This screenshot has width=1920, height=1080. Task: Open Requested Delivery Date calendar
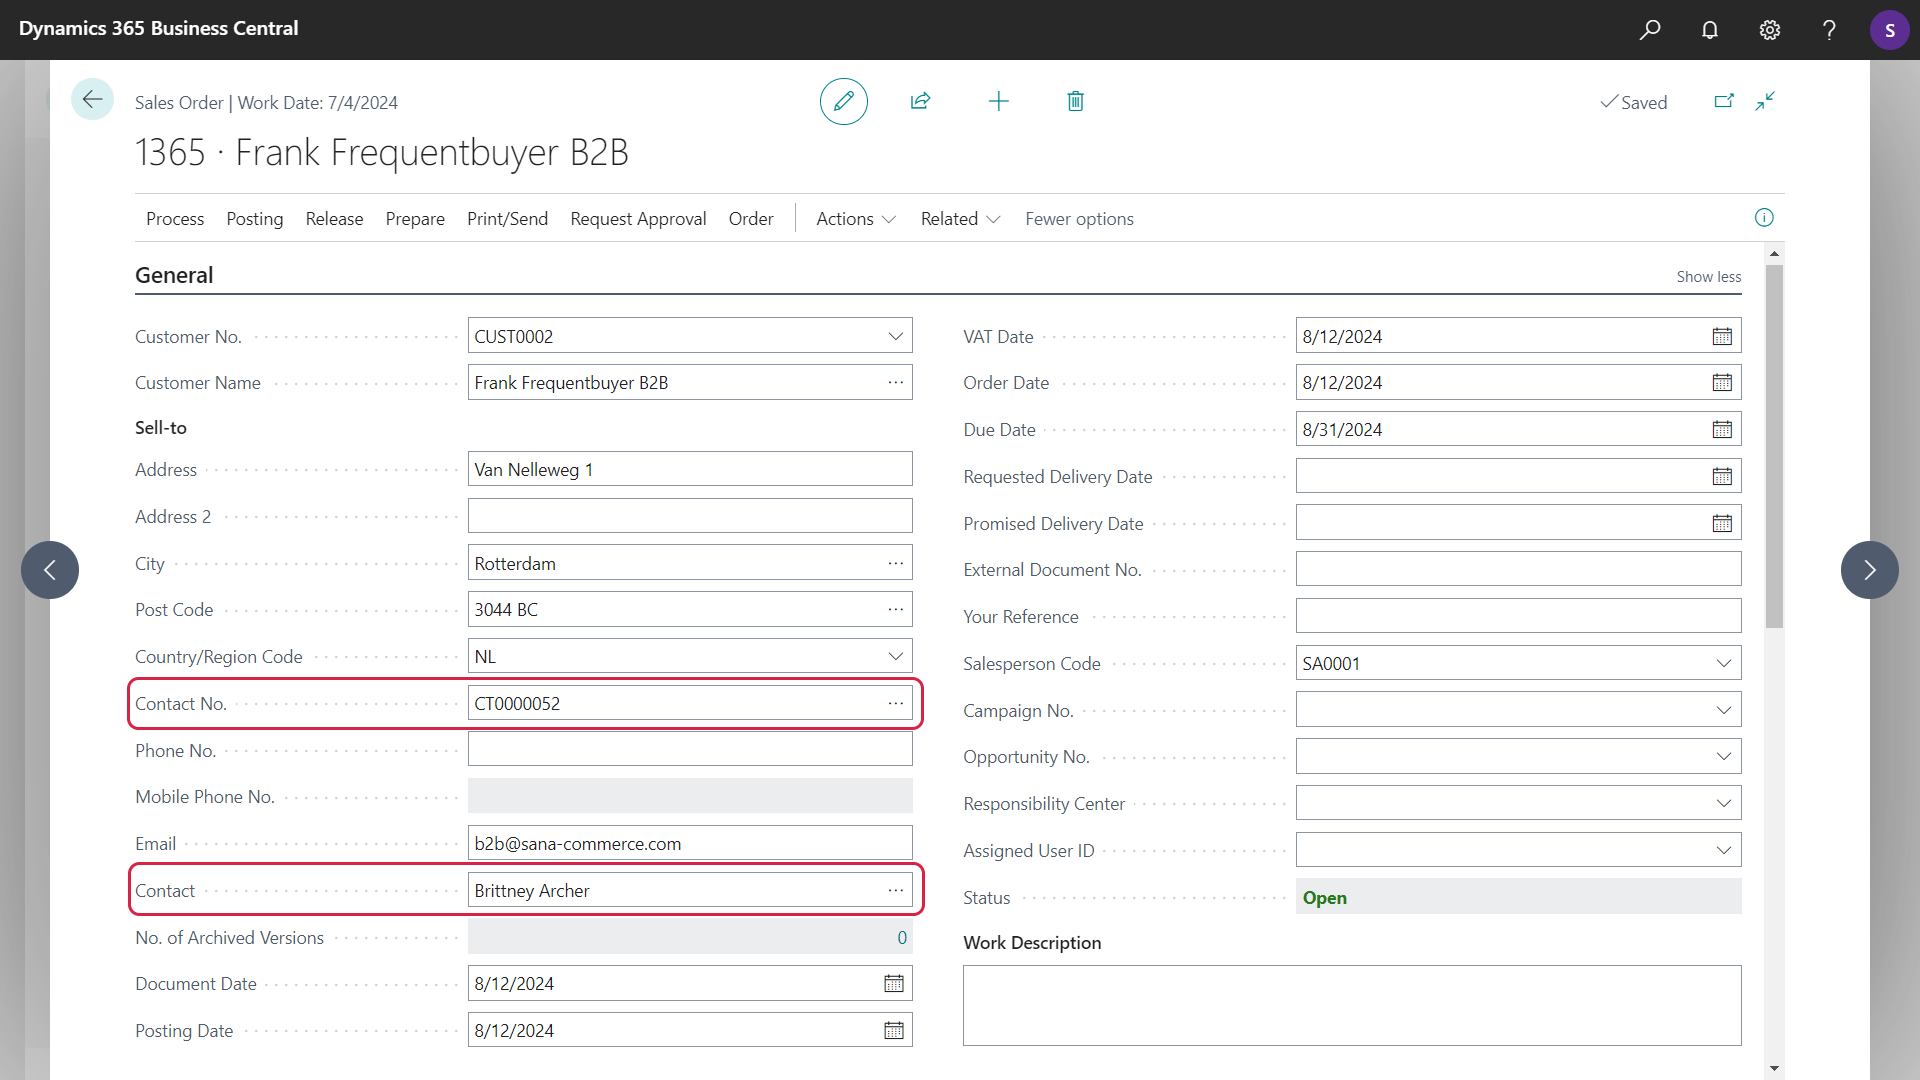pos(1722,477)
